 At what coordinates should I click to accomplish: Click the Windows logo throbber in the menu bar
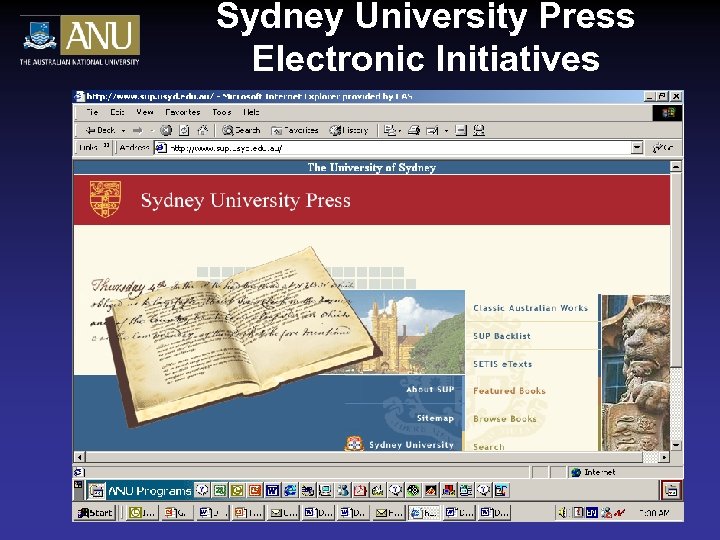click(668, 112)
